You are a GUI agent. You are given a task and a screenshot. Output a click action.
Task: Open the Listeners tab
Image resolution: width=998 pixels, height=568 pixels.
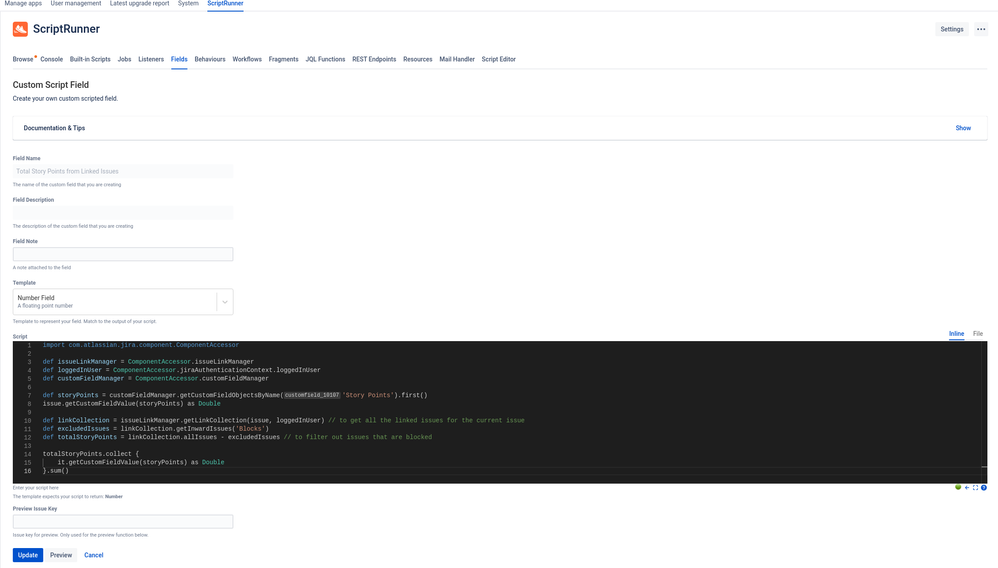[151, 59]
